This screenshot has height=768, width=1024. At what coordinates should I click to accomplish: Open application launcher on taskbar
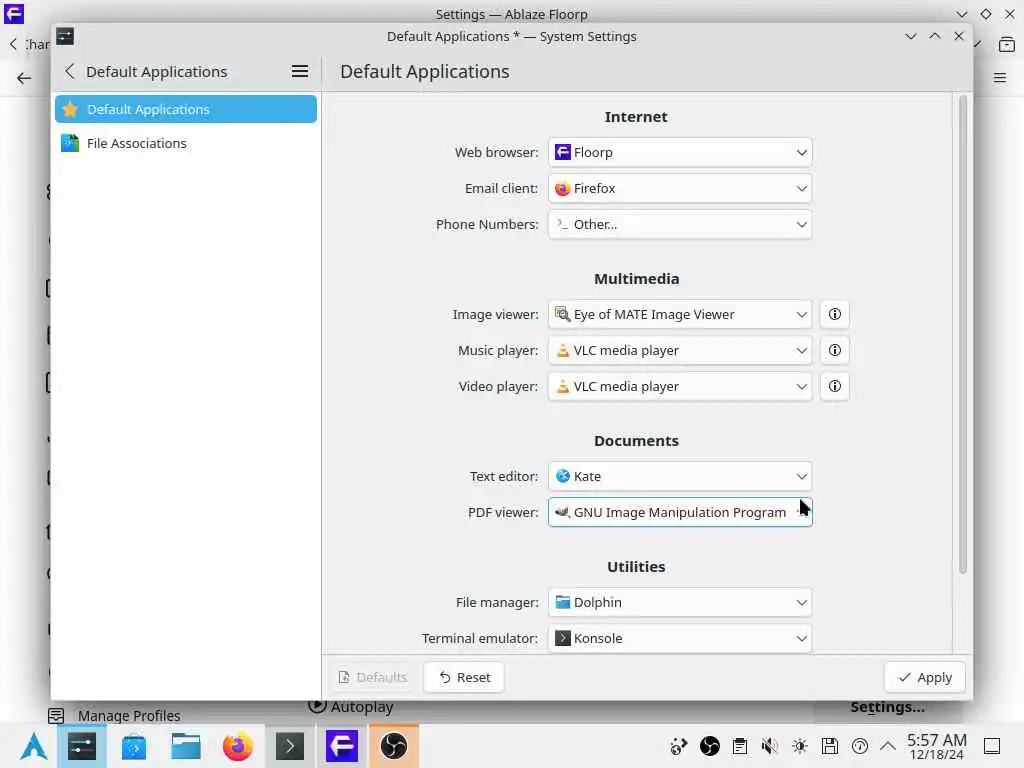(33, 746)
